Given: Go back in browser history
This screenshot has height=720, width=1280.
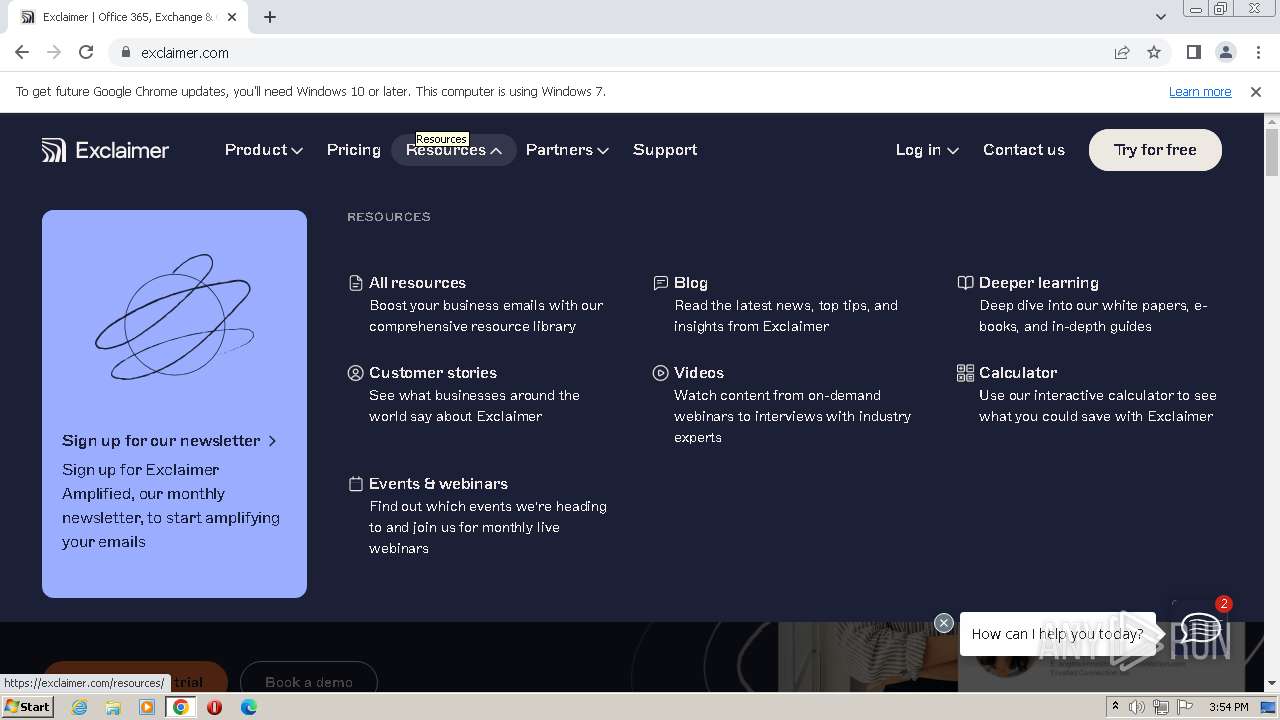Looking at the screenshot, I should coord(22,52).
